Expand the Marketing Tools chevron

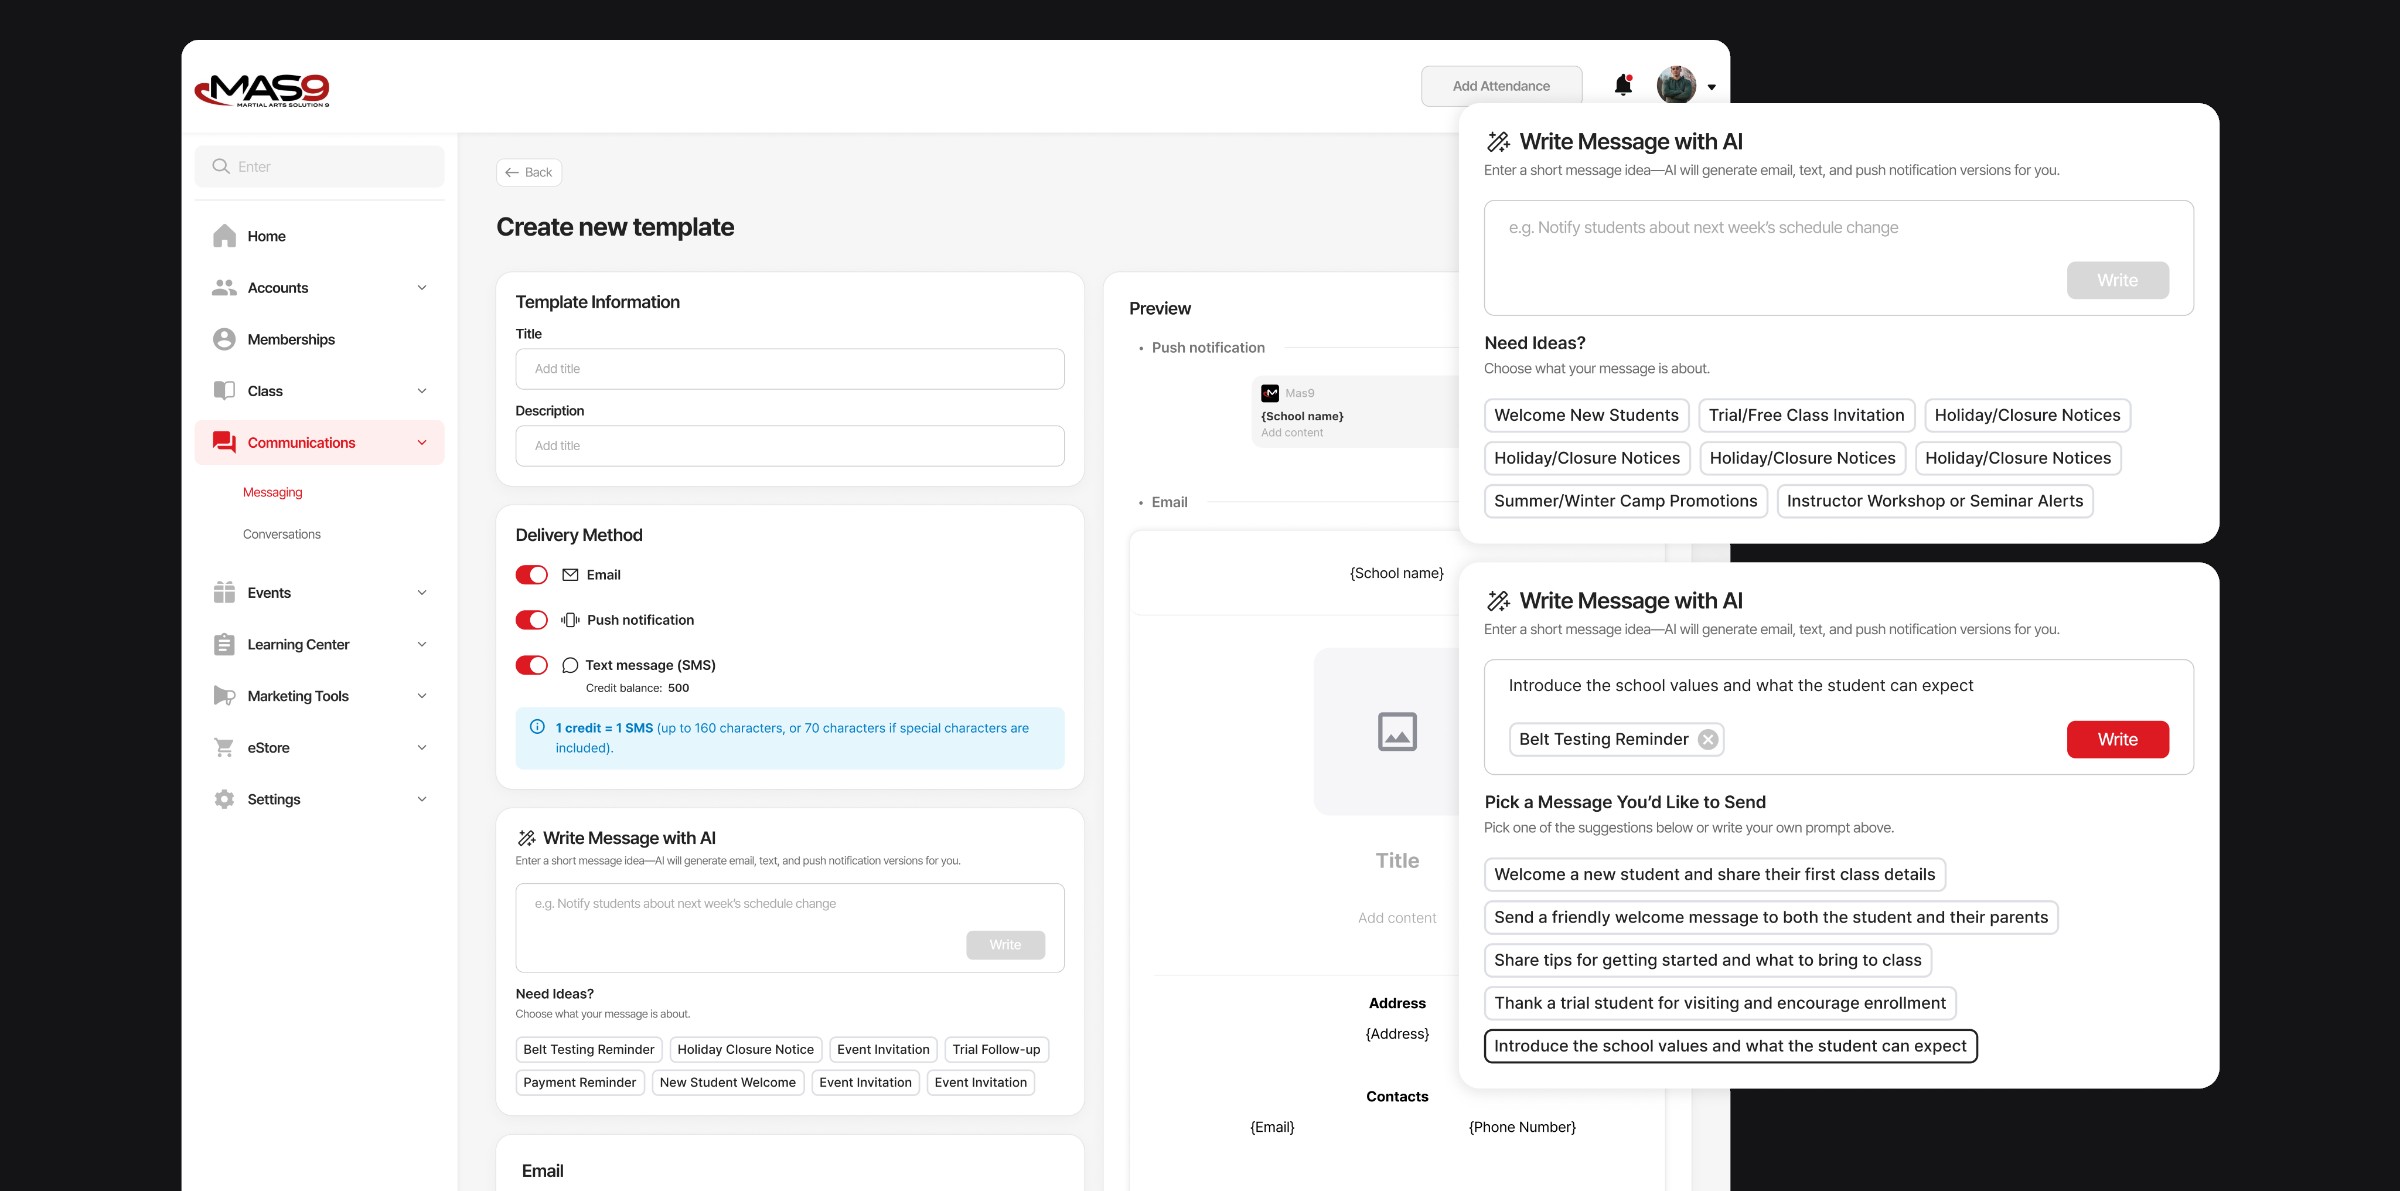point(422,696)
